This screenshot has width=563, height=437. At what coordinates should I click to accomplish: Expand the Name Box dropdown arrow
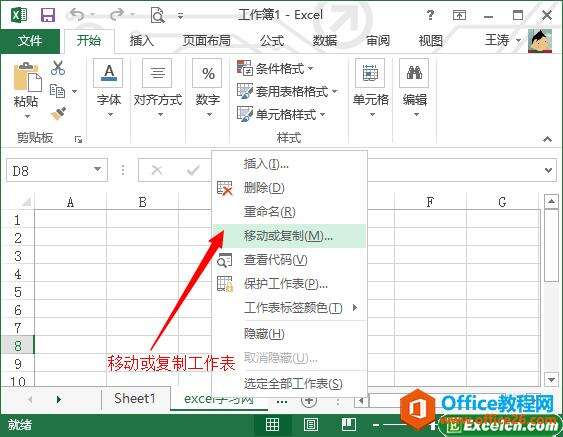[x=97, y=169]
